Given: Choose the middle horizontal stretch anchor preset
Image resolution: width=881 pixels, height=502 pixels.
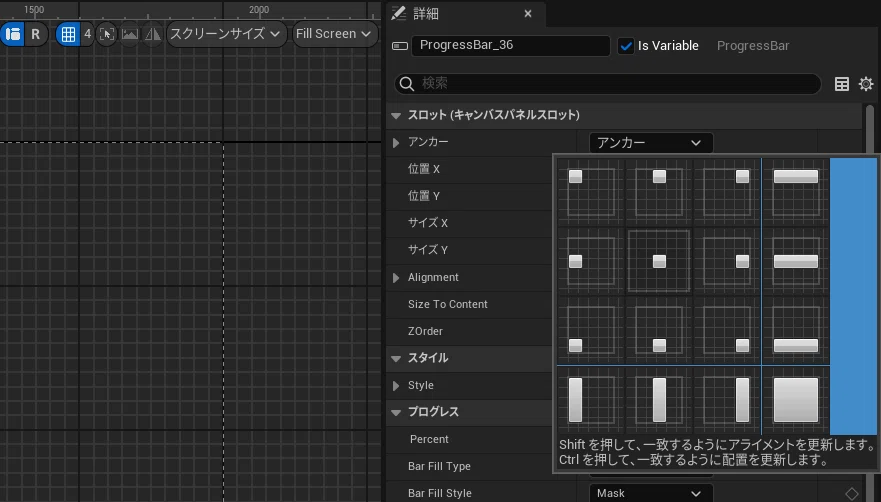Looking at the screenshot, I should [796, 261].
